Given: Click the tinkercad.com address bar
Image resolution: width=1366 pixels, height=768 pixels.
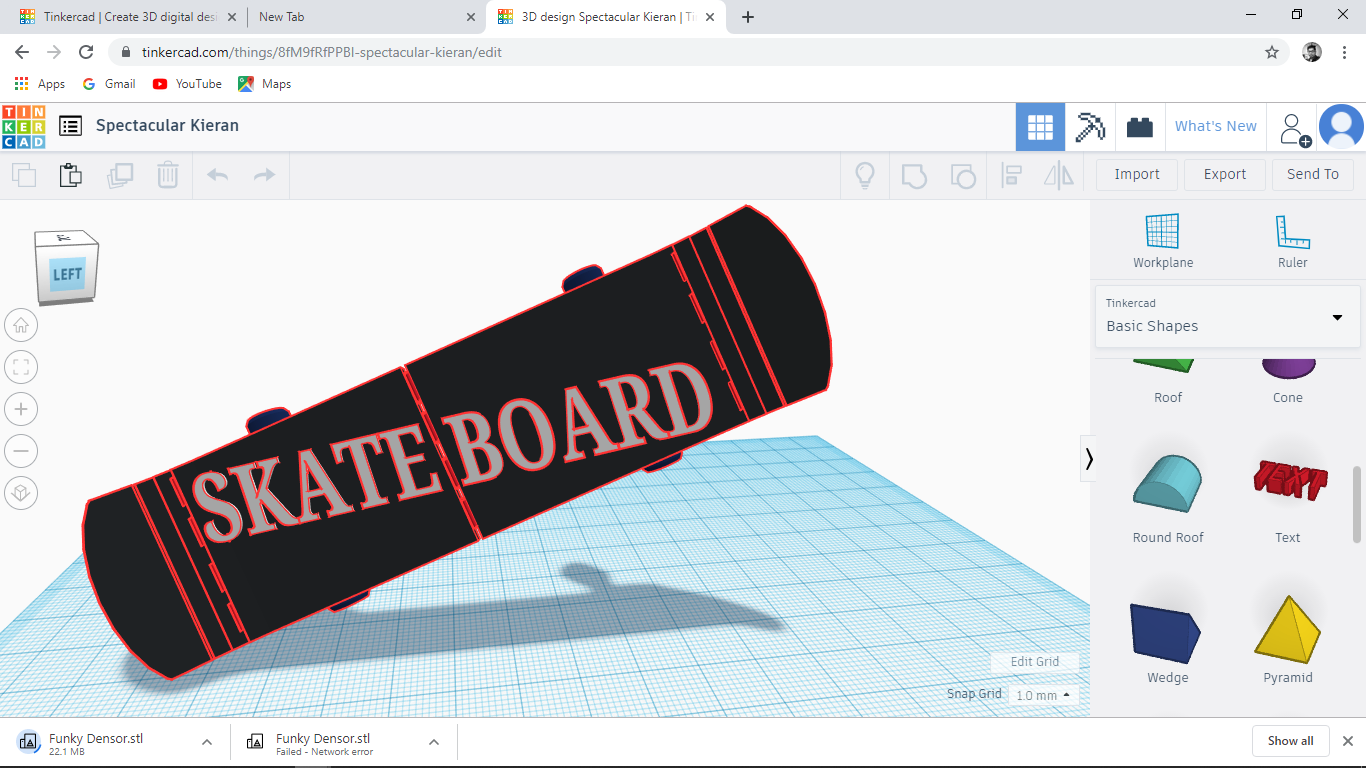Looking at the screenshot, I should tap(680, 52).
